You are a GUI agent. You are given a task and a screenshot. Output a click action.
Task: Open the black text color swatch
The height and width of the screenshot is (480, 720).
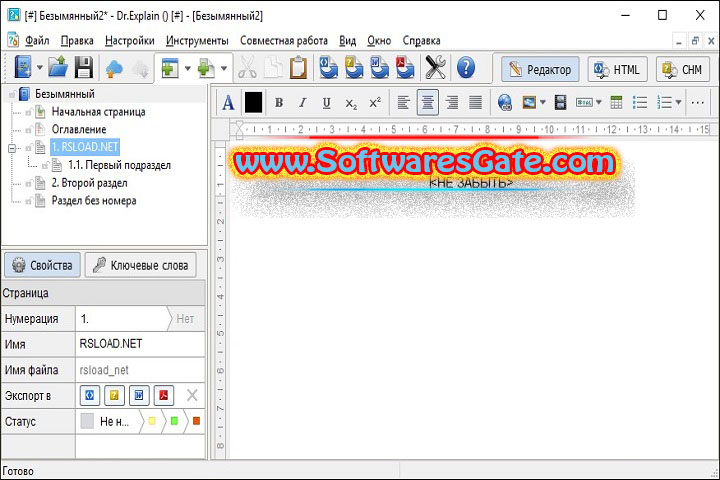253,102
